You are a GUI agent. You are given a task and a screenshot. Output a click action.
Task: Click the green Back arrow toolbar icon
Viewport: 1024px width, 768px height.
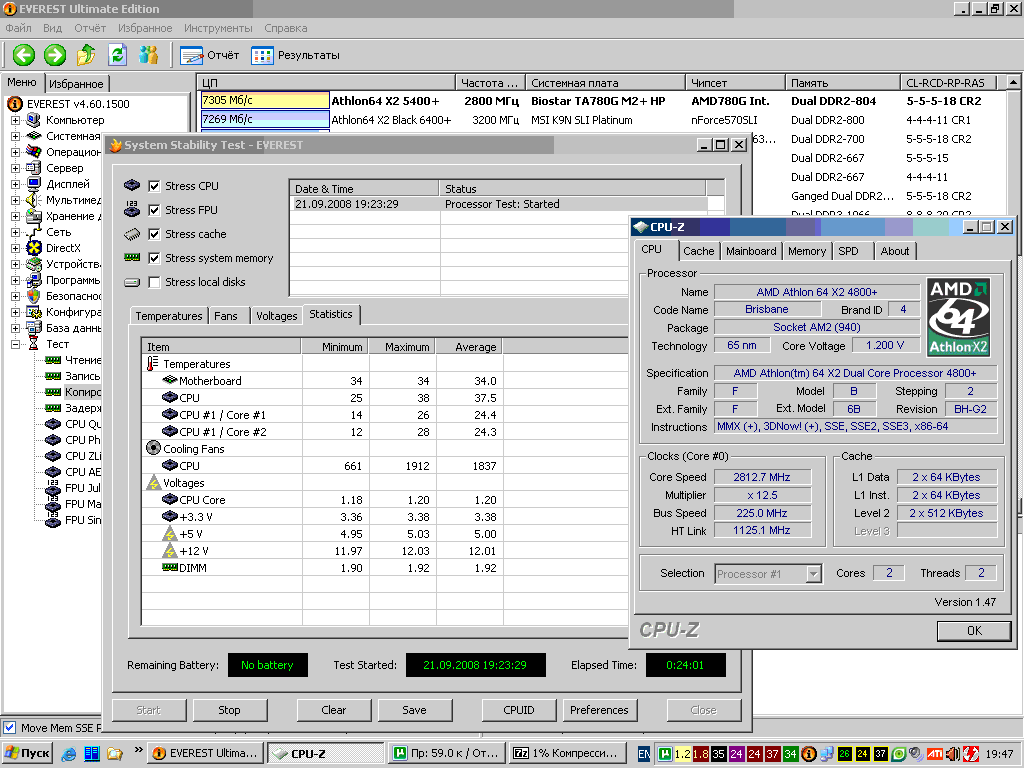[24, 55]
